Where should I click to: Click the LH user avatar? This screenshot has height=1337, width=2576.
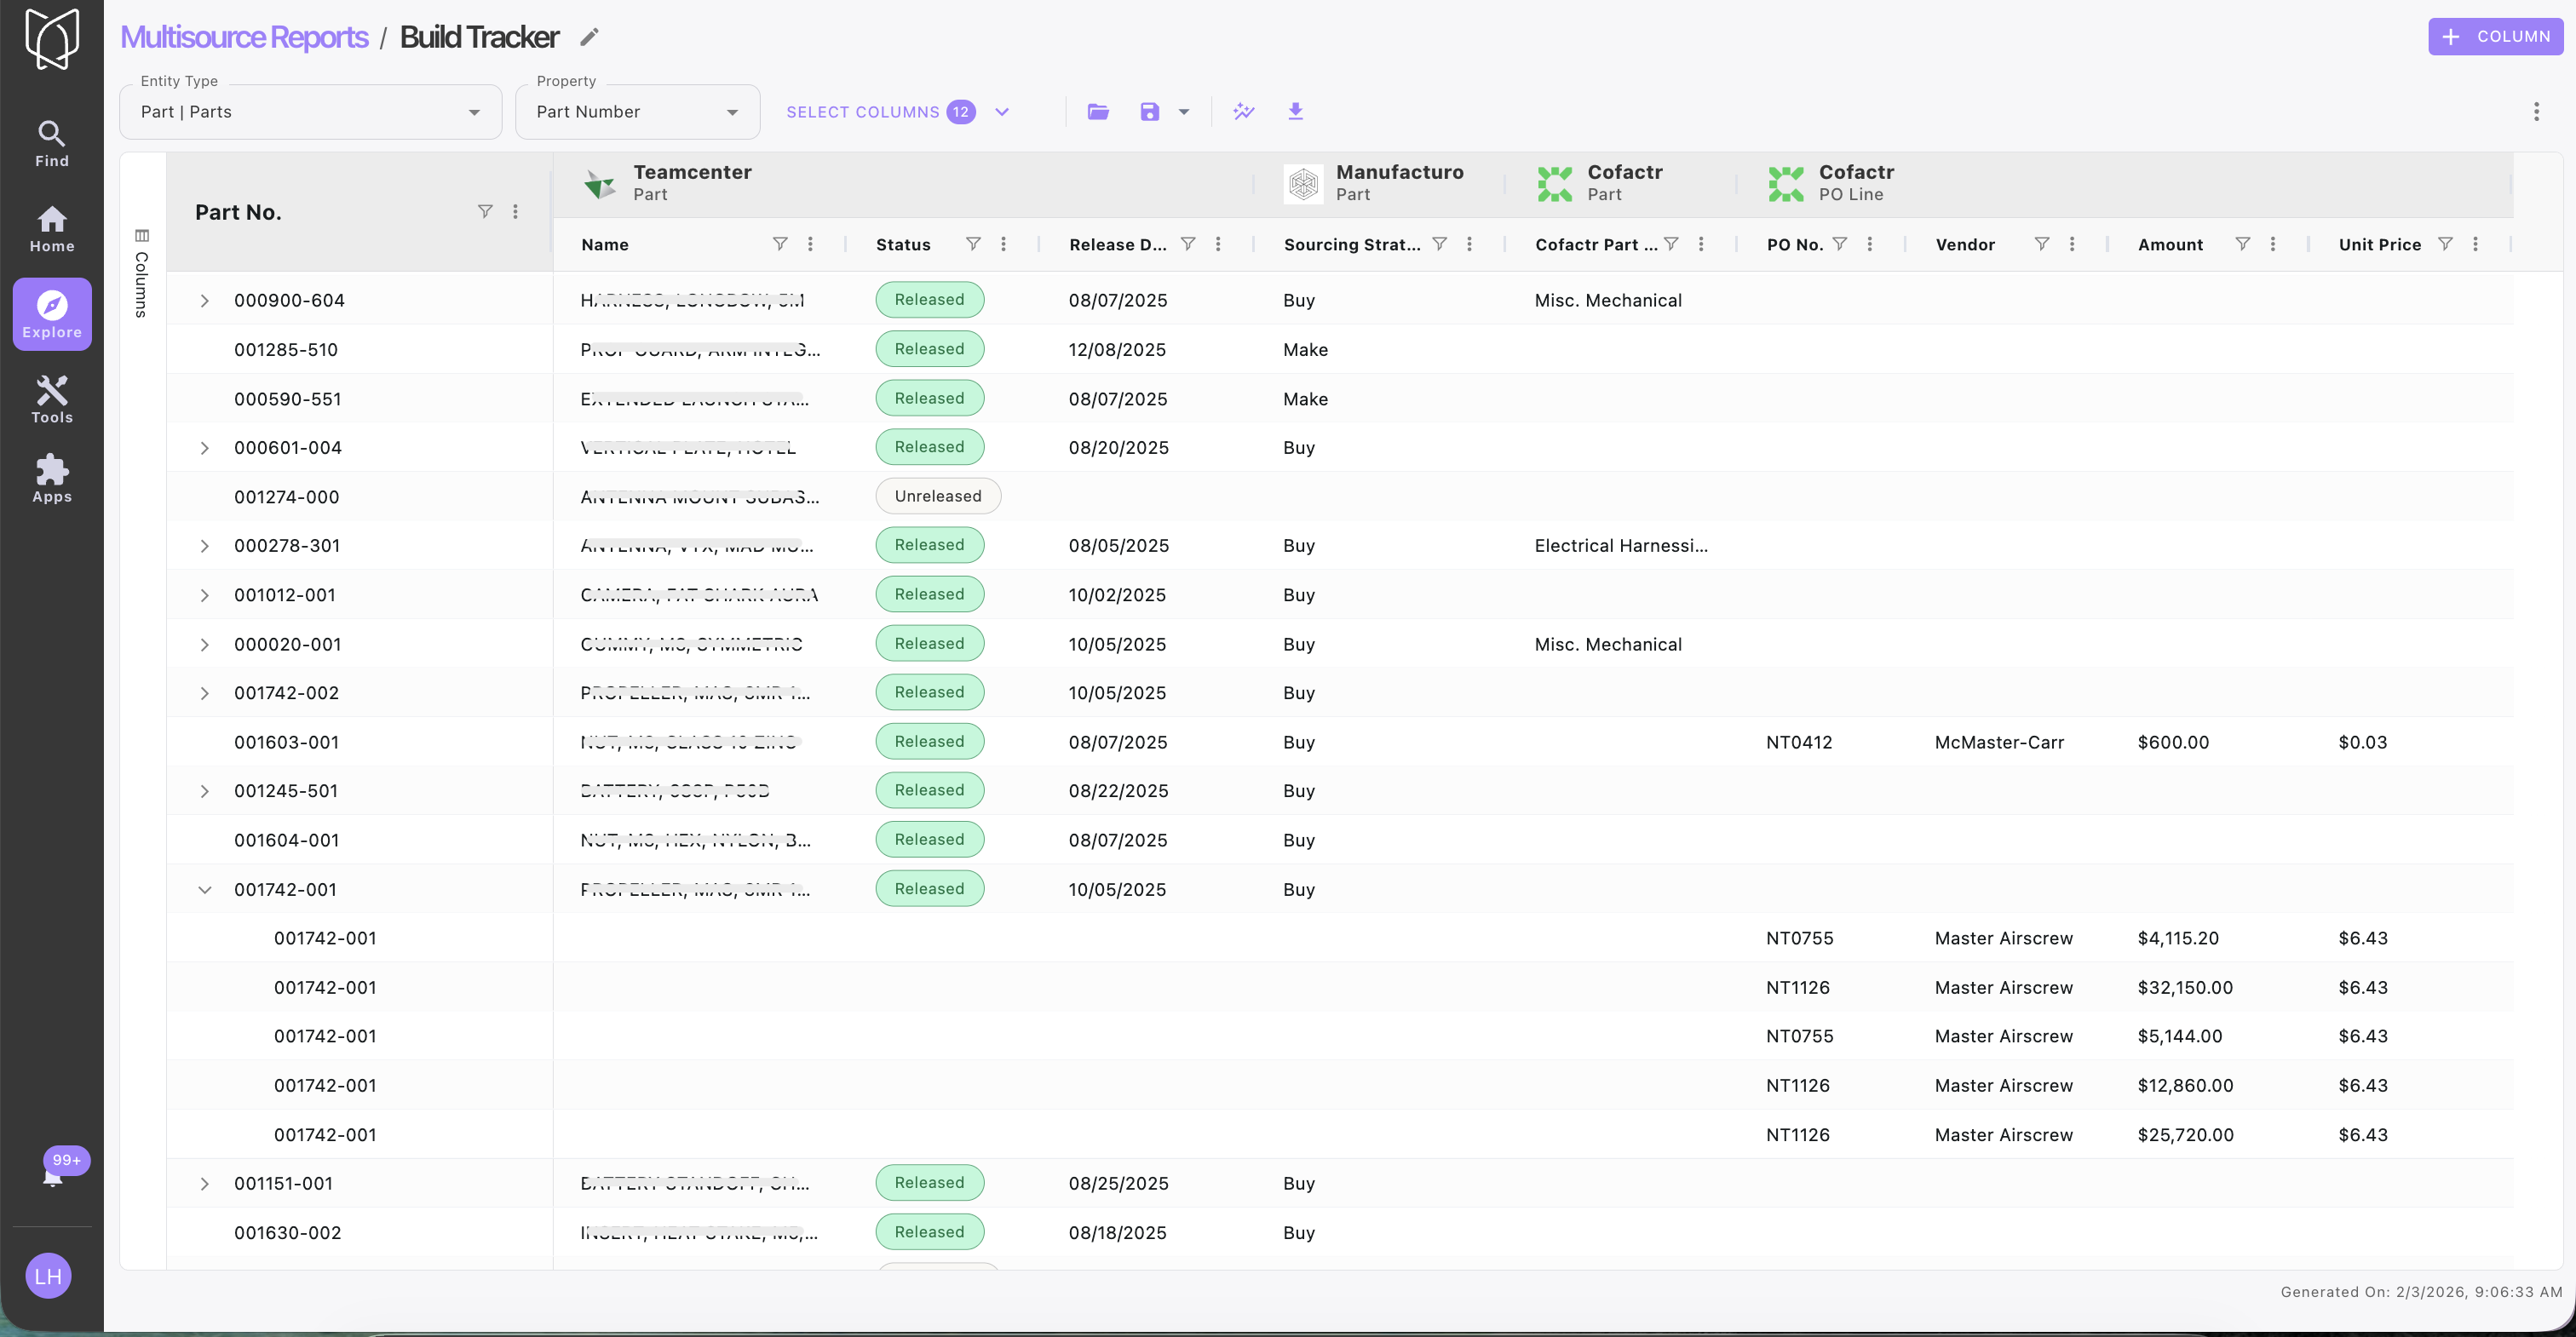click(48, 1276)
